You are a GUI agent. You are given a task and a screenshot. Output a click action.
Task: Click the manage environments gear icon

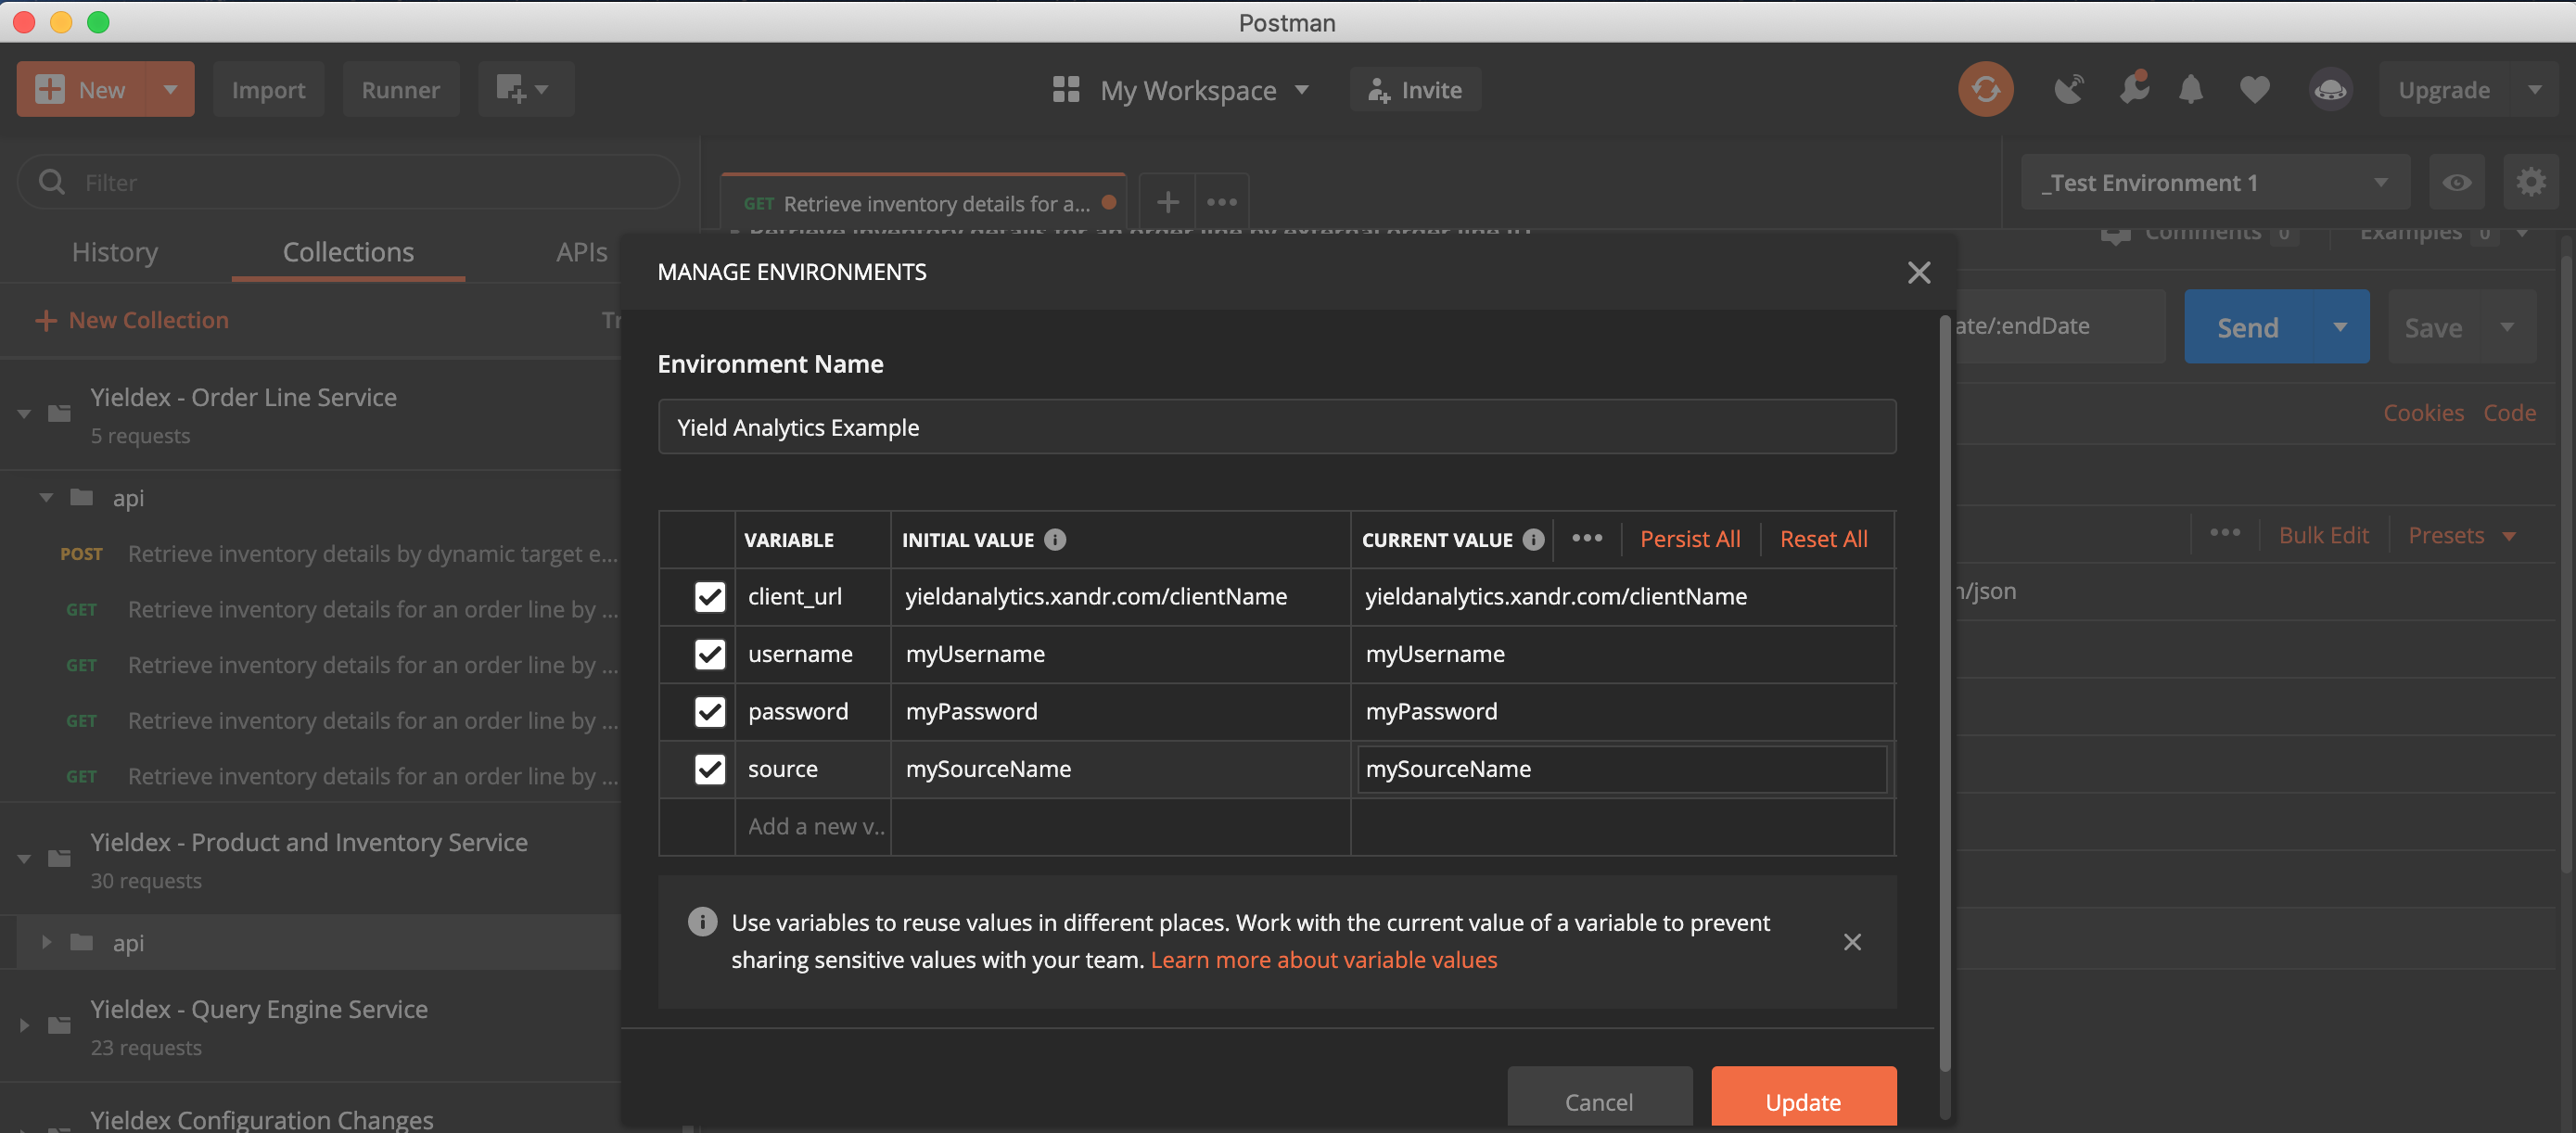2530,183
